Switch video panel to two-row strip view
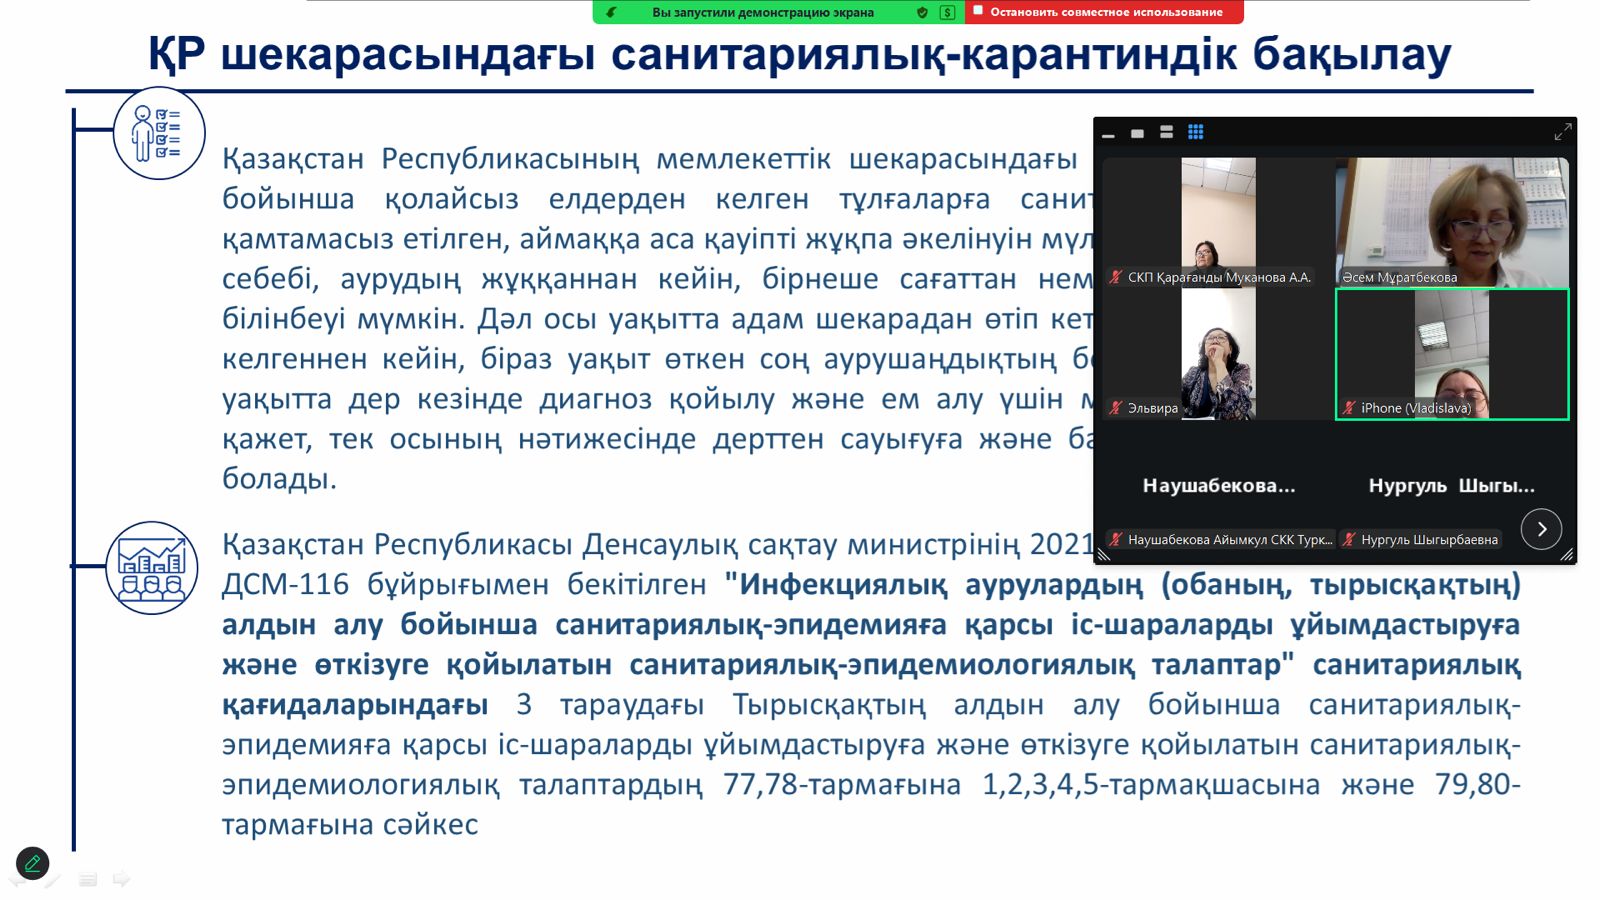Screen dimensions: 1600x900 (x=1166, y=132)
